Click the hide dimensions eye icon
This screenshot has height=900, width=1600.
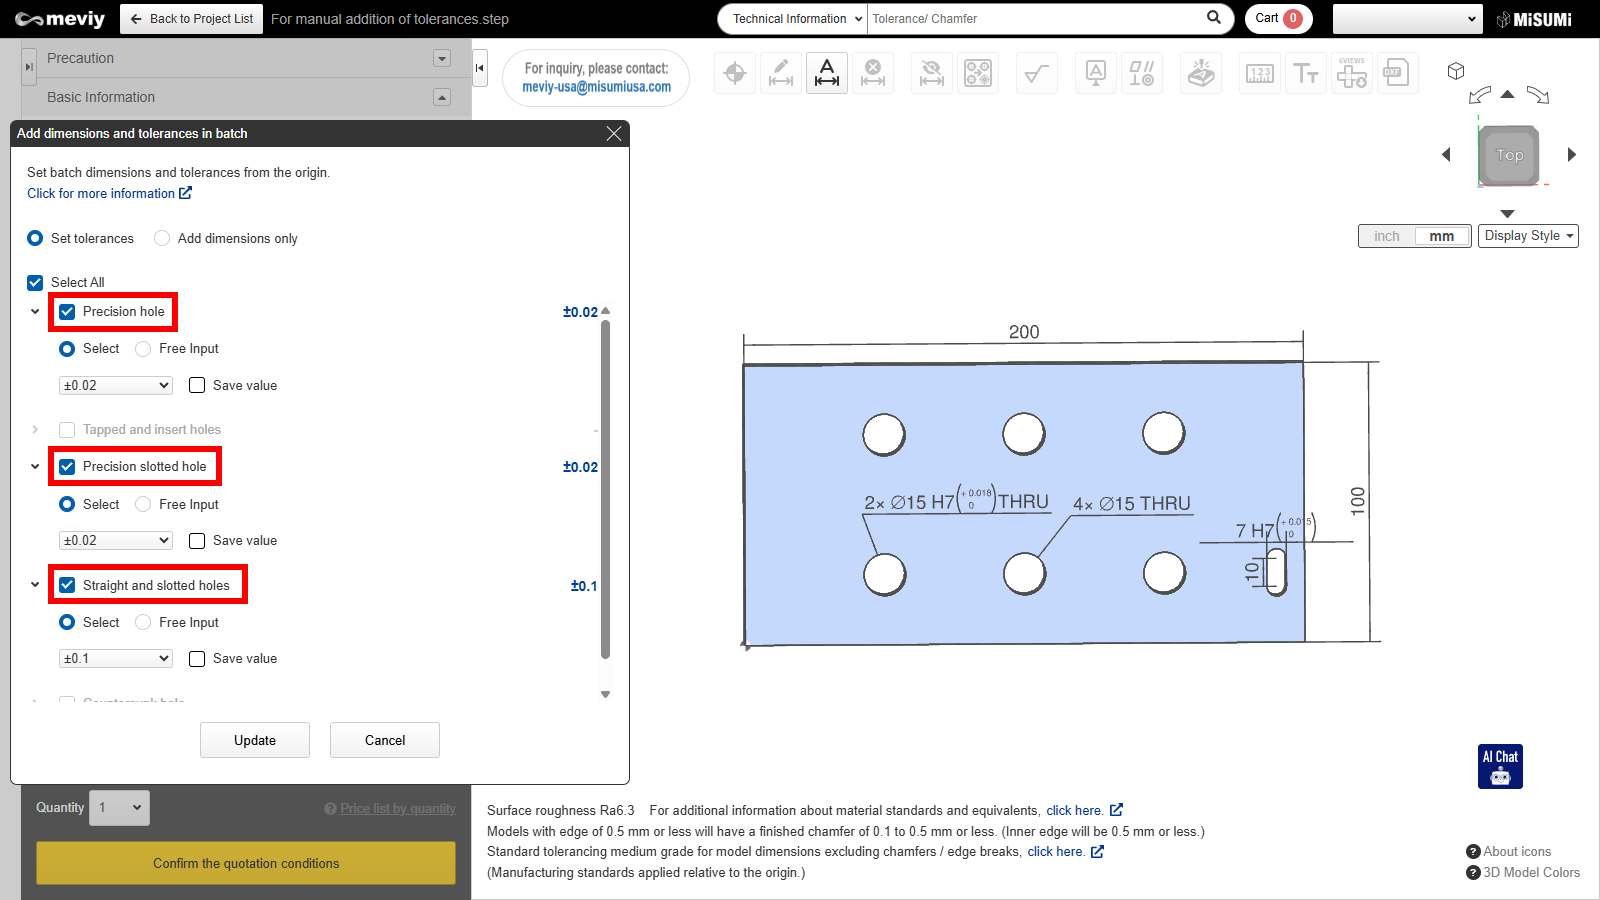pyautogui.click(x=932, y=73)
